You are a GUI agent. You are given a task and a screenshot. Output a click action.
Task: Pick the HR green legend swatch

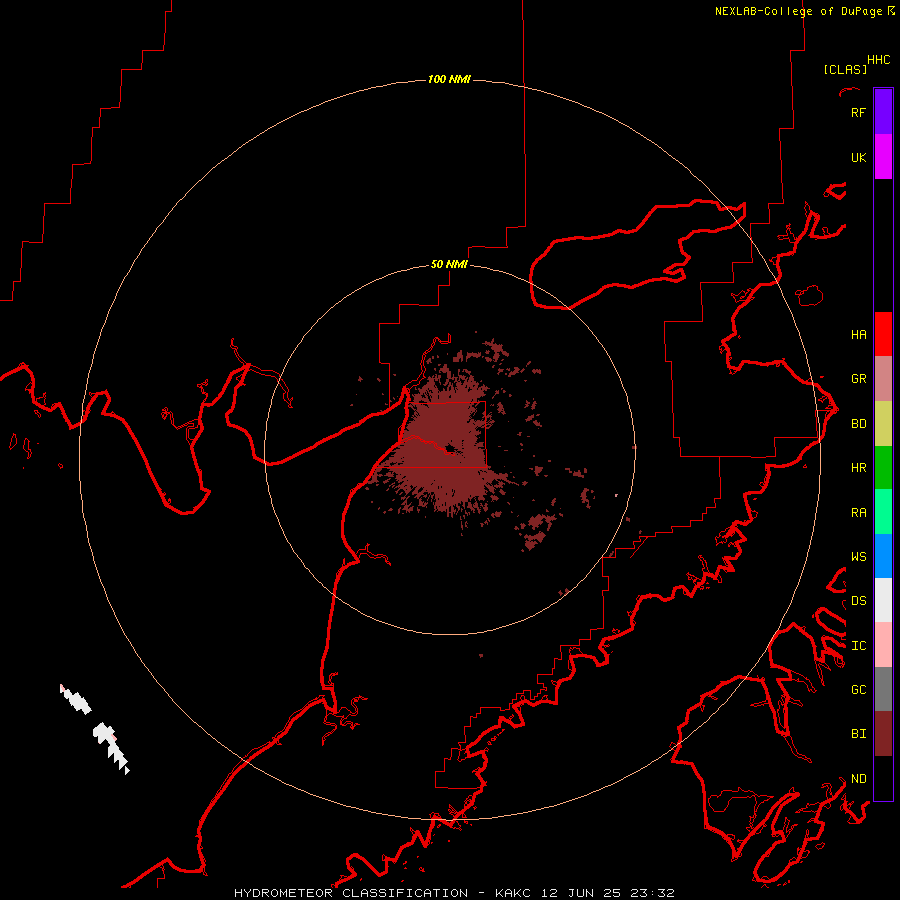pos(883,468)
